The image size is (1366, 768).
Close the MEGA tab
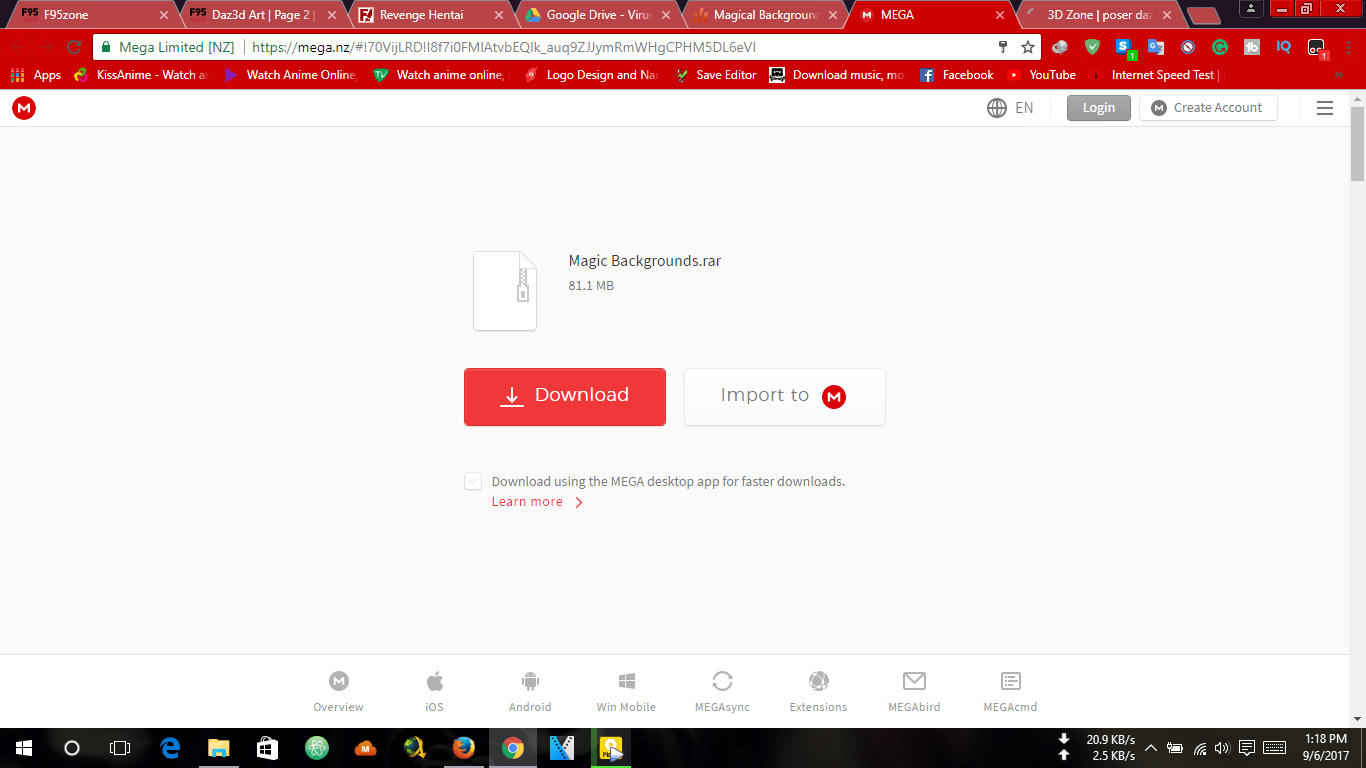[x=1000, y=15]
